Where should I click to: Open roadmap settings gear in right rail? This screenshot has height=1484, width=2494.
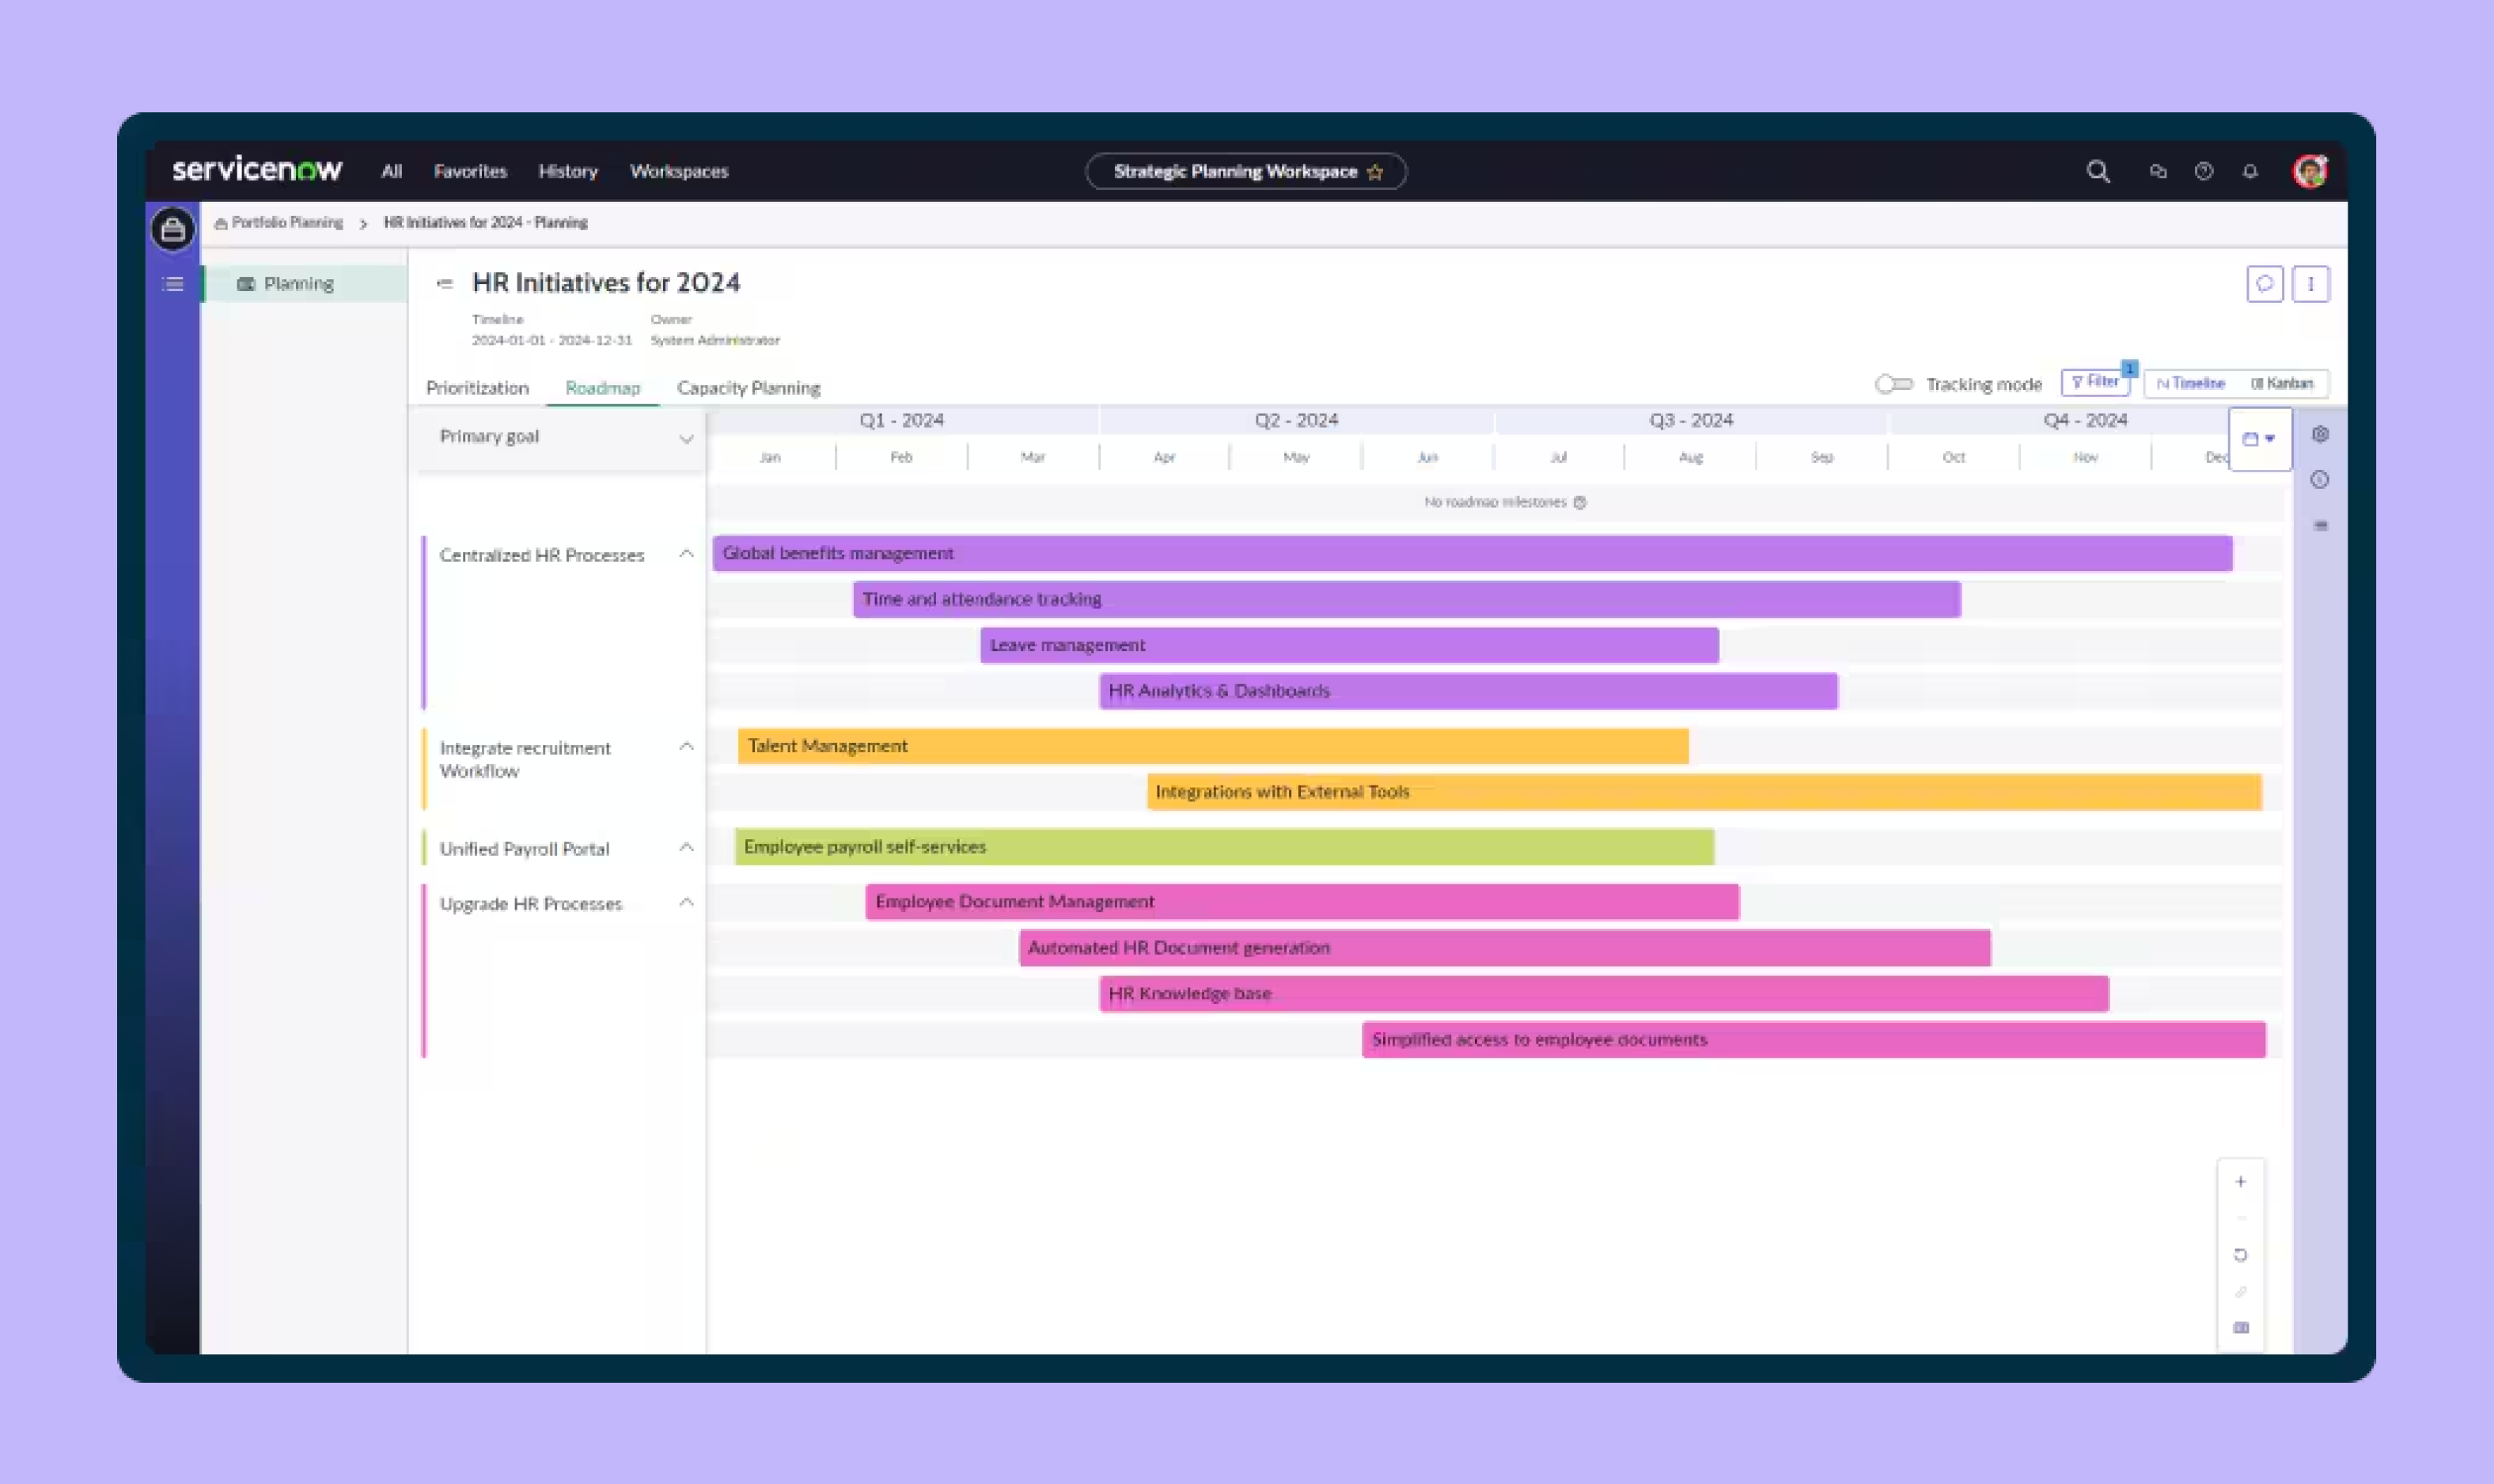(2320, 434)
